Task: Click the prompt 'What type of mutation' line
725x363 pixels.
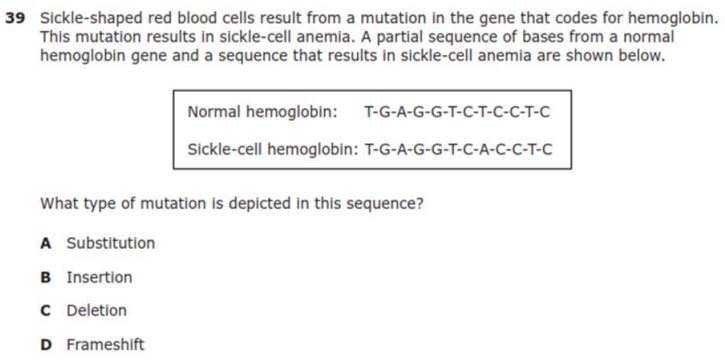Action: pos(232,203)
